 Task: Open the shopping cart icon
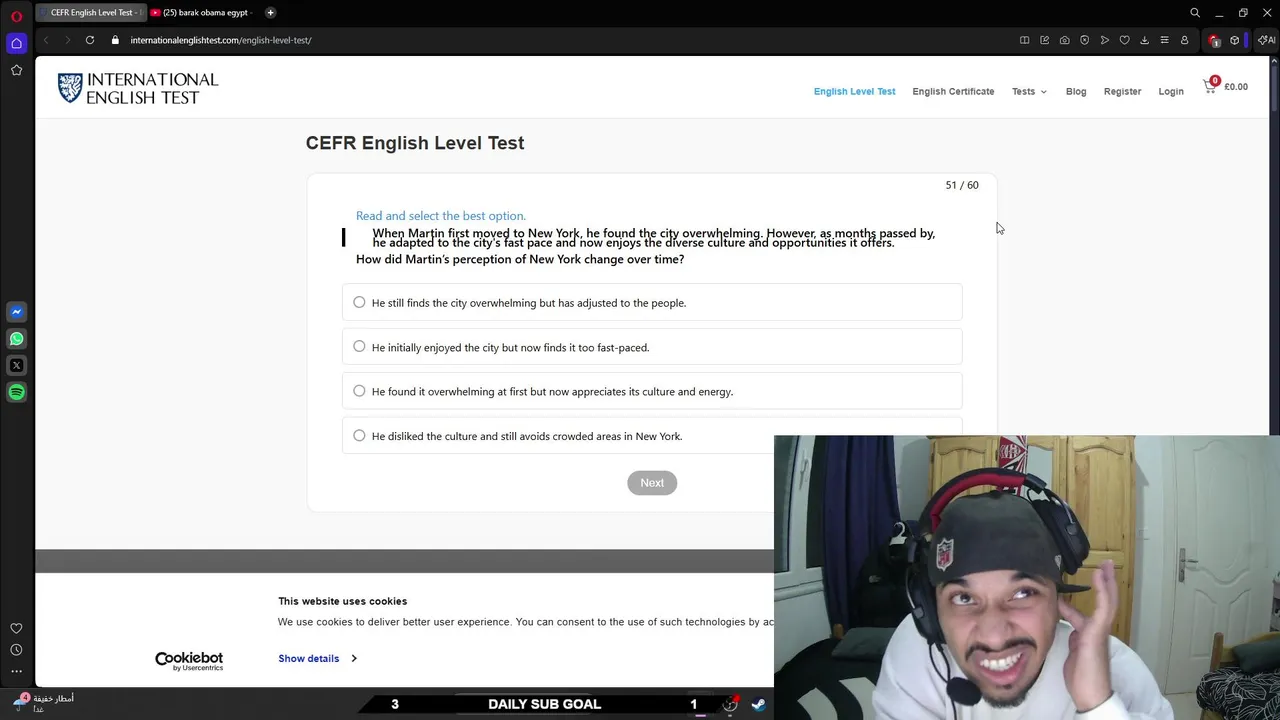click(1210, 86)
